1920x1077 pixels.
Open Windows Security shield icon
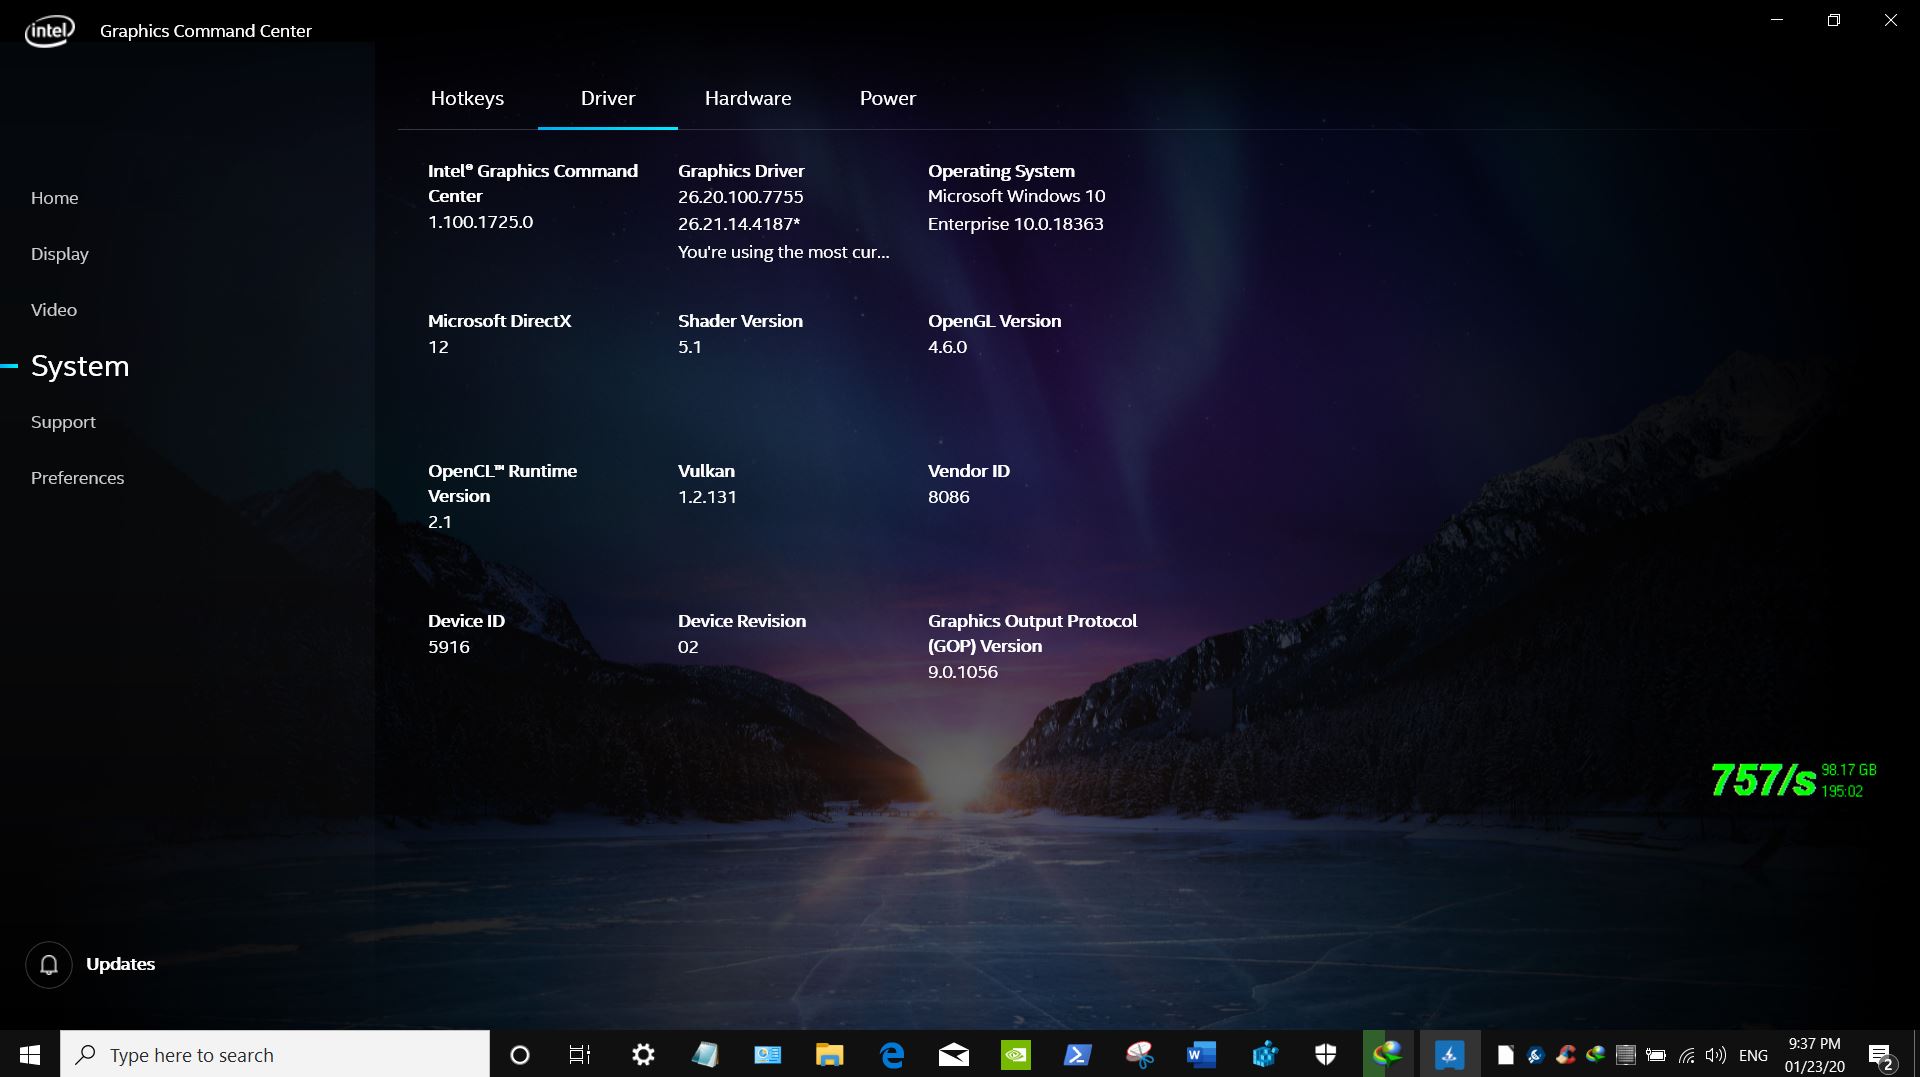[x=1325, y=1054]
